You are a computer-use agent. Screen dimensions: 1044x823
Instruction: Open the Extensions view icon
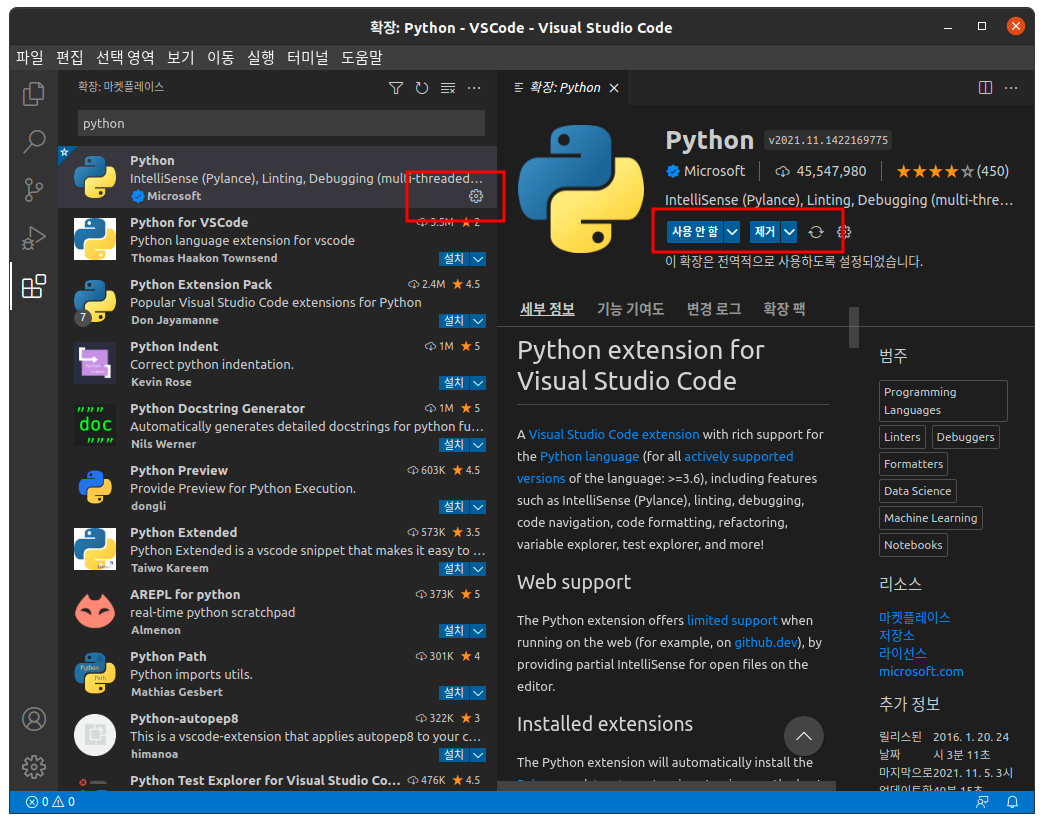pyautogui.click(x=33, y=286)
